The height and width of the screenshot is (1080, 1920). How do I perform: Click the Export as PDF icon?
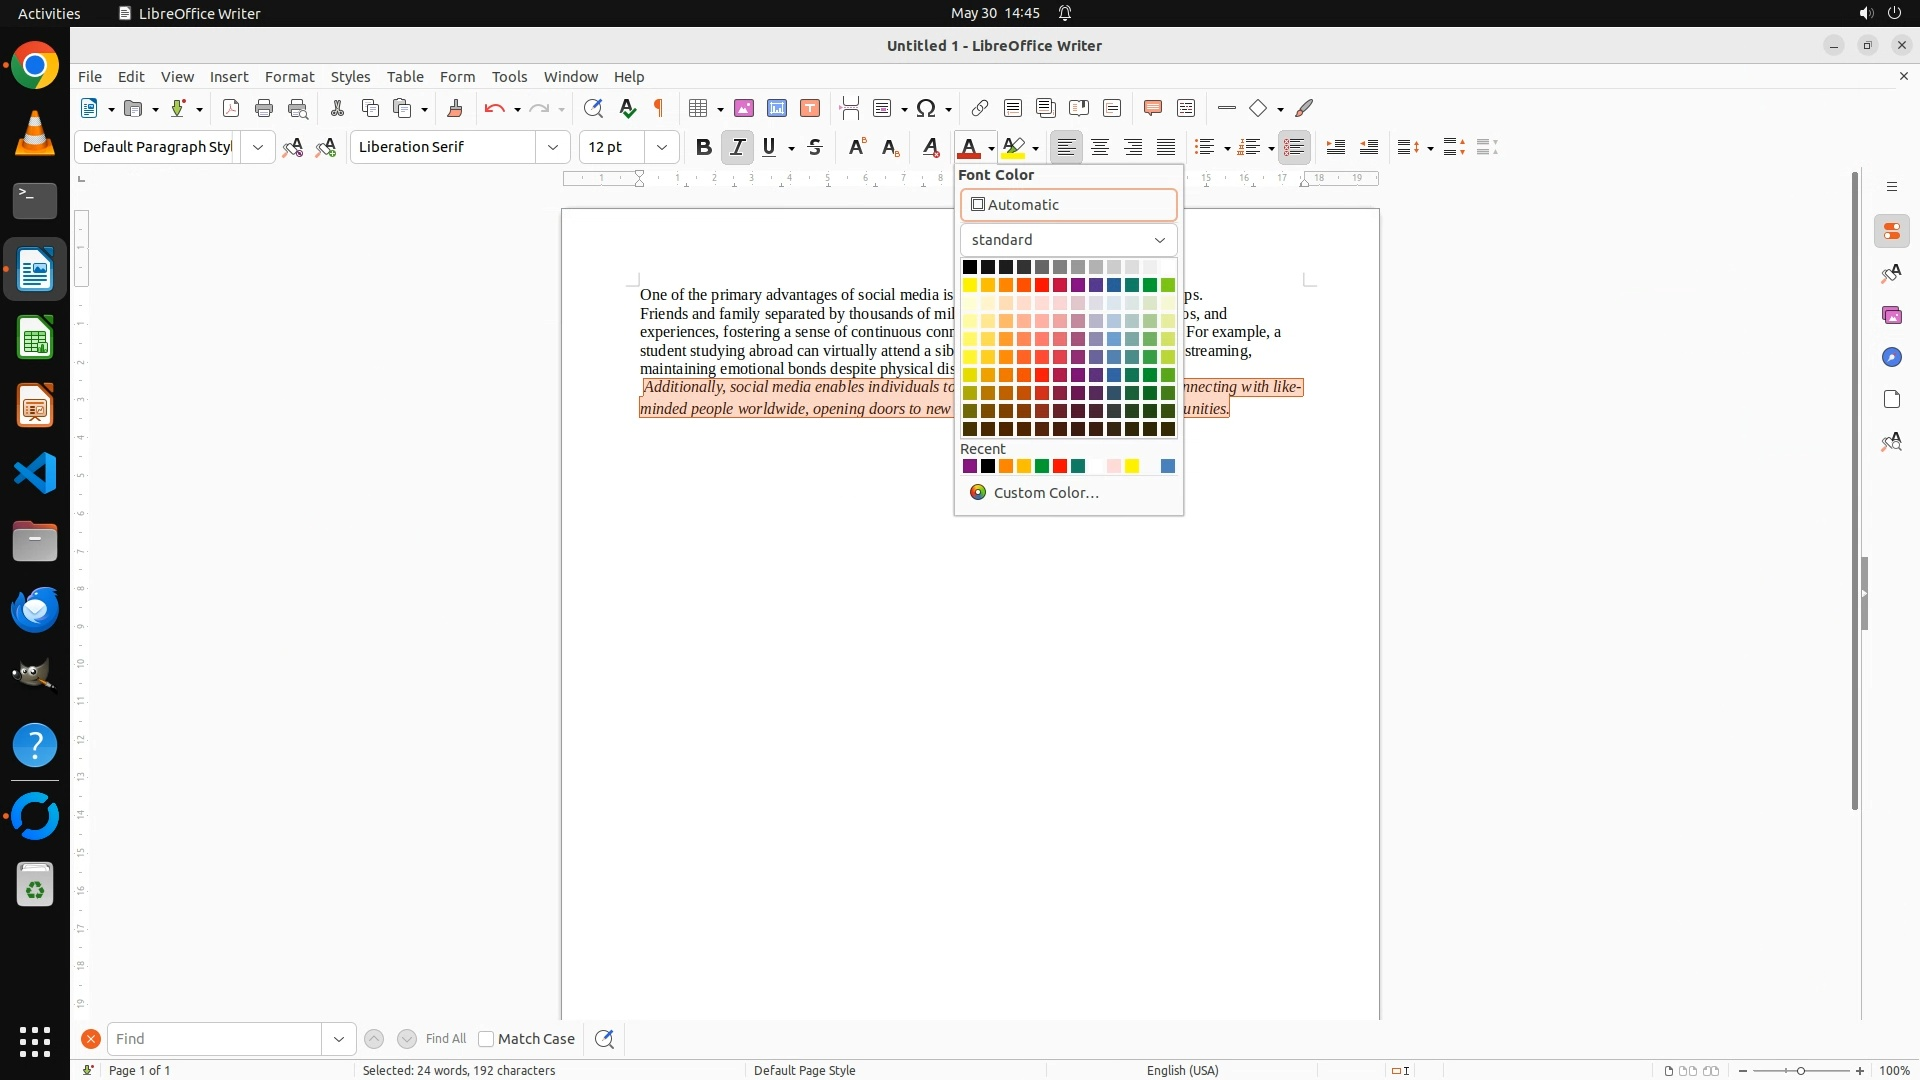tap(231, 108)
